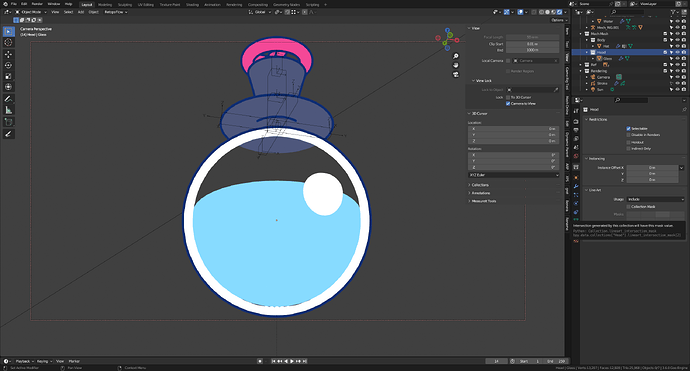
Task: Hide the Camera object via eye icon
Action: point(677,77)
